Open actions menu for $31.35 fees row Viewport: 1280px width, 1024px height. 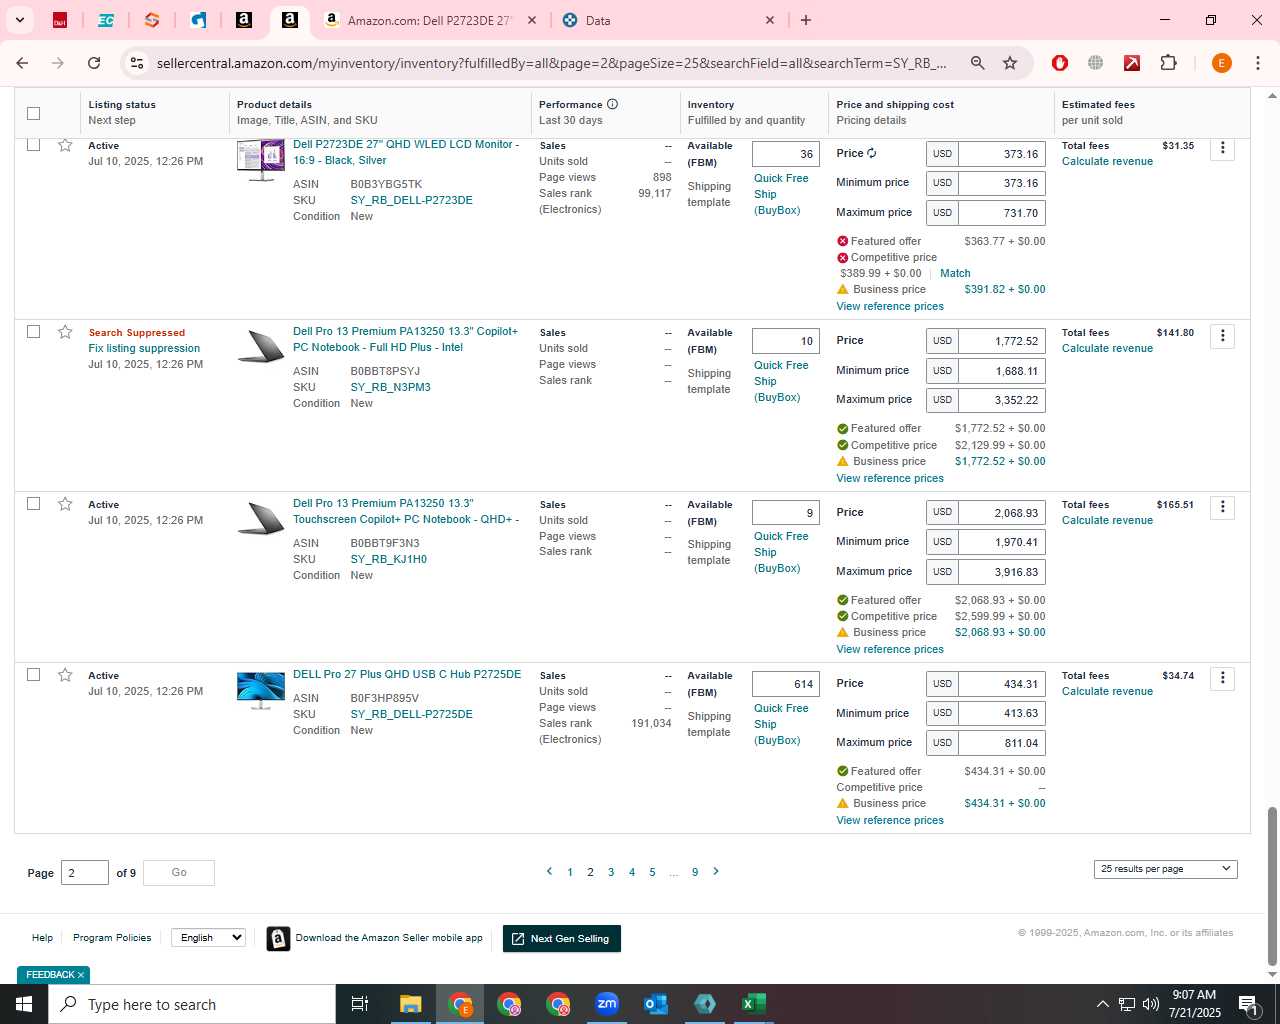click(x=1222, y=148)
